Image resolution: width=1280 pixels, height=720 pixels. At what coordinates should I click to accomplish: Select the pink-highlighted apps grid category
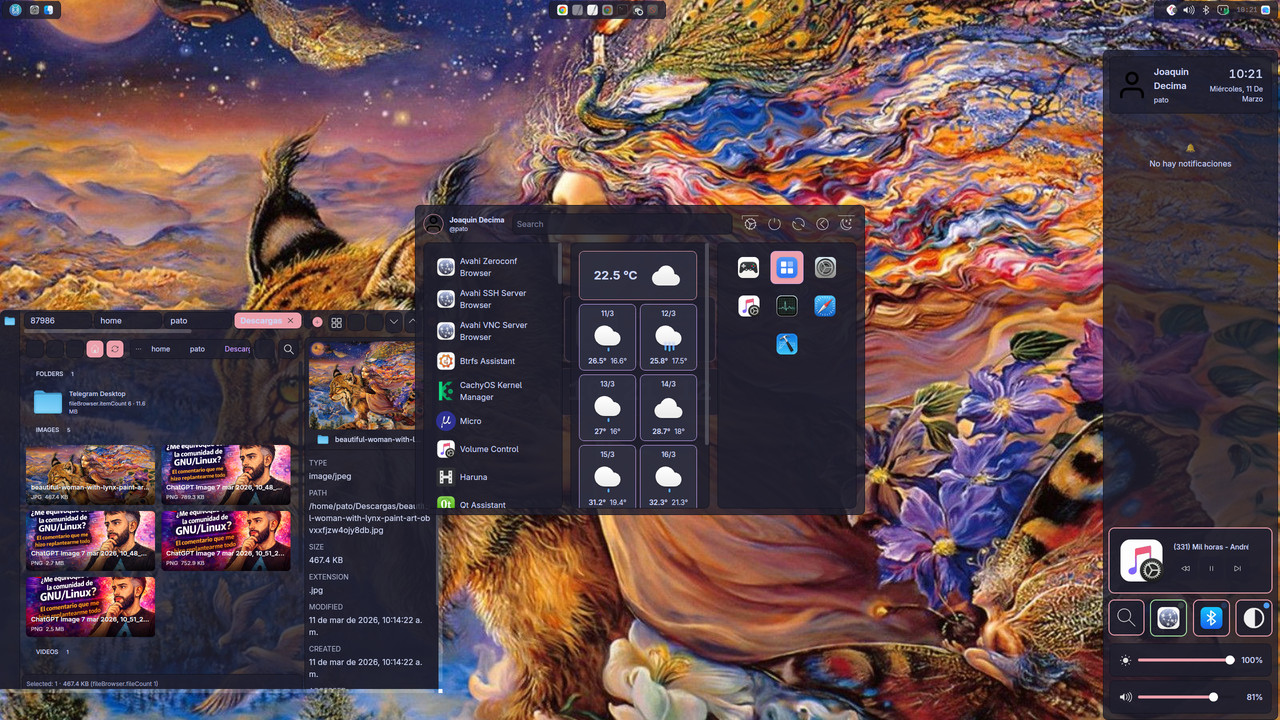tap(787, 268)
